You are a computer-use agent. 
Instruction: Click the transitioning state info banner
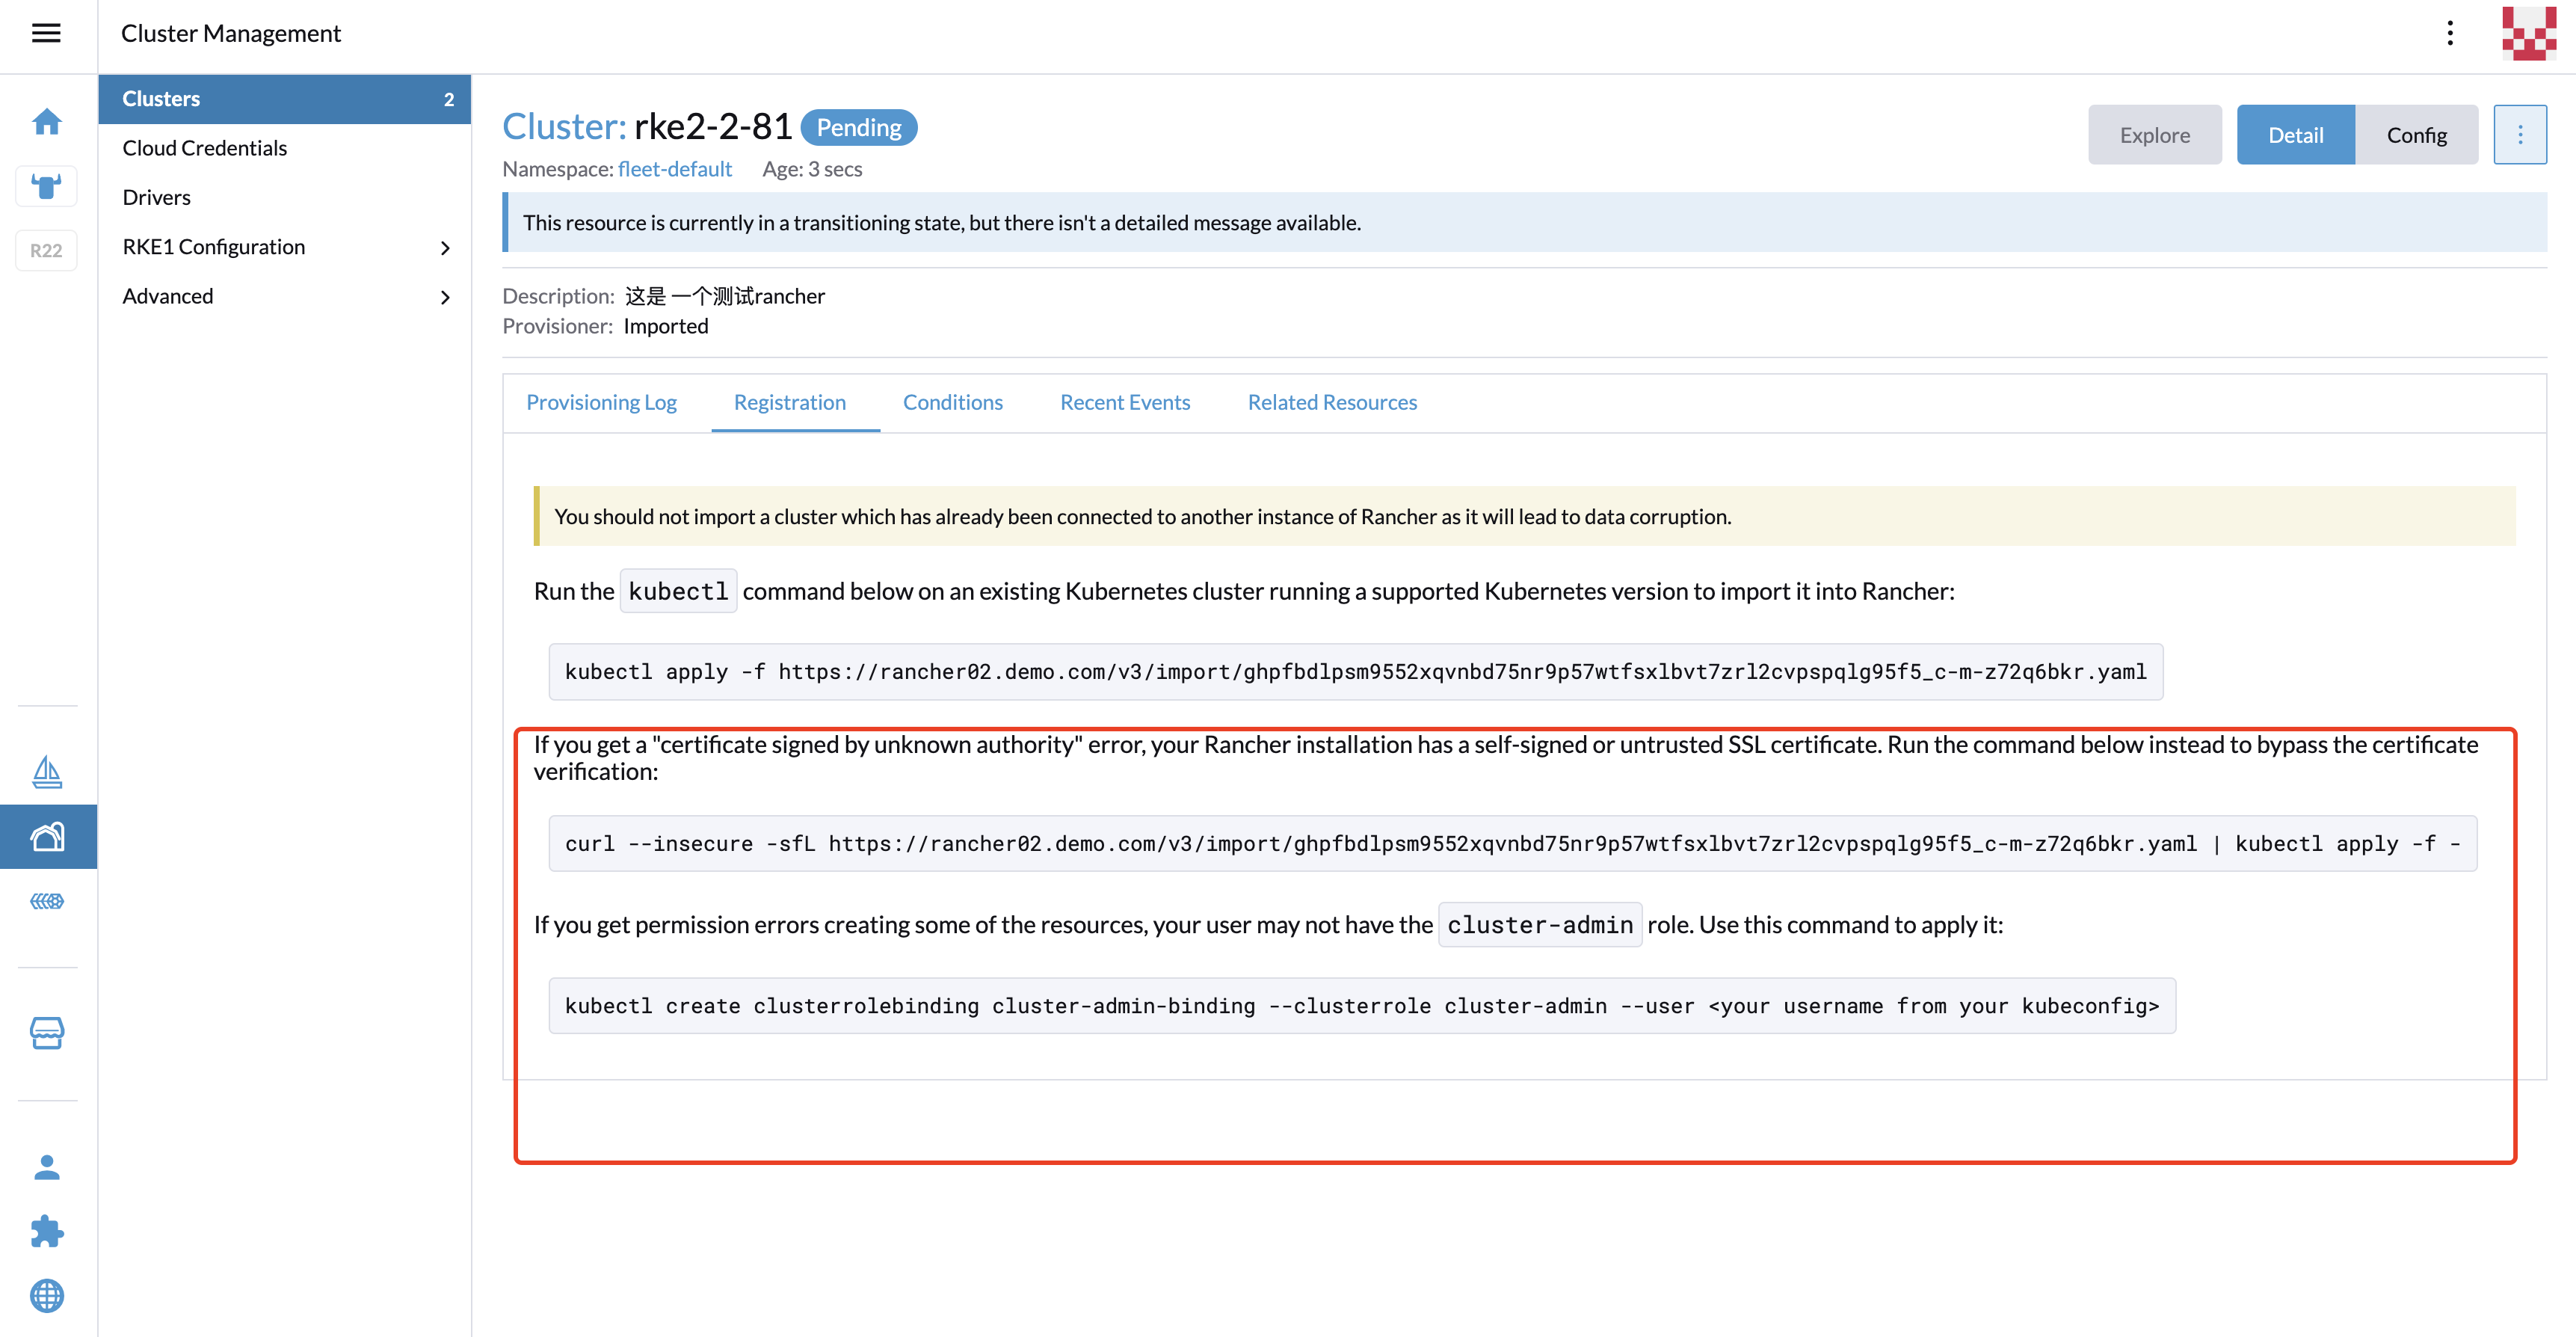pyautogui.click(x=1525, y=222)
